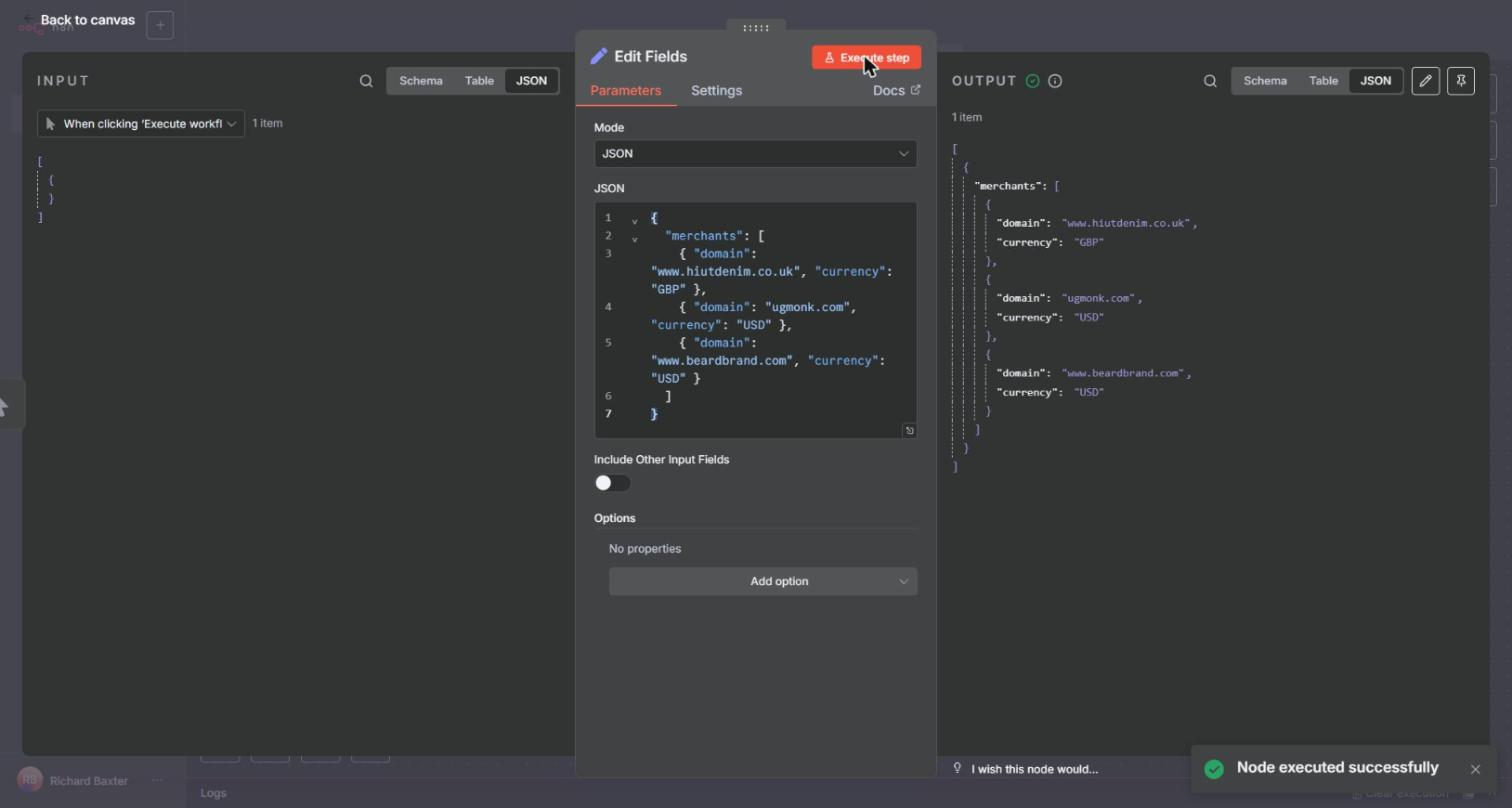The width and height of the screenshot is (1512, 808).
Task: Fold the merchants array at line 2
Action: pyautogui.click(x=634, y=239)
